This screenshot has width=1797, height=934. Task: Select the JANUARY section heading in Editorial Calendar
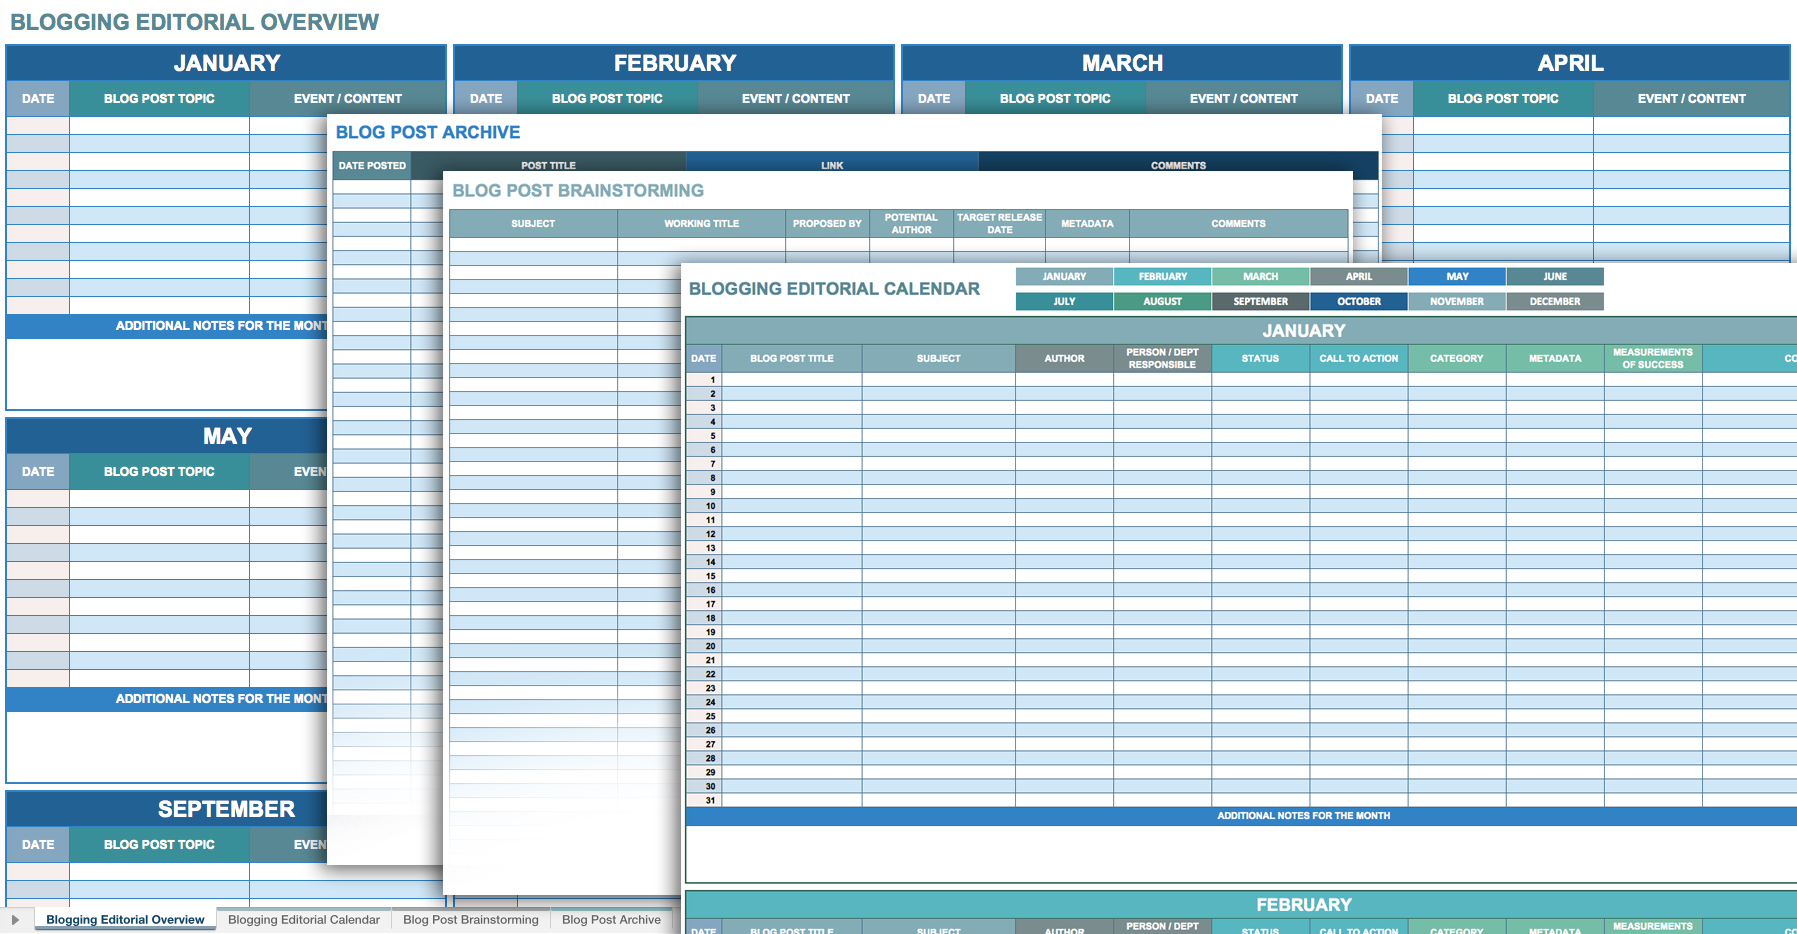click(1303, 331)
